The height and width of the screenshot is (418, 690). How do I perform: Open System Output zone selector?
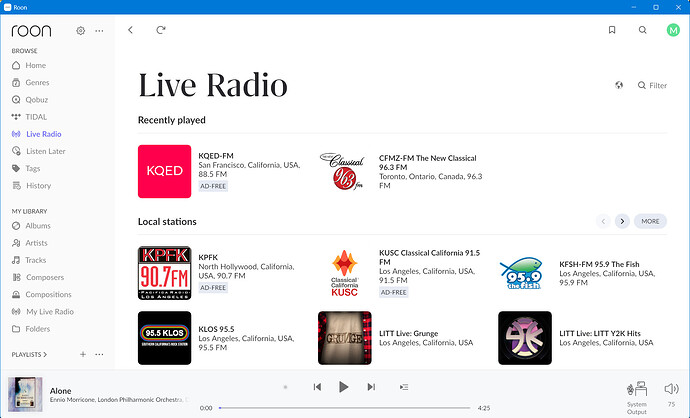(637, 398)
